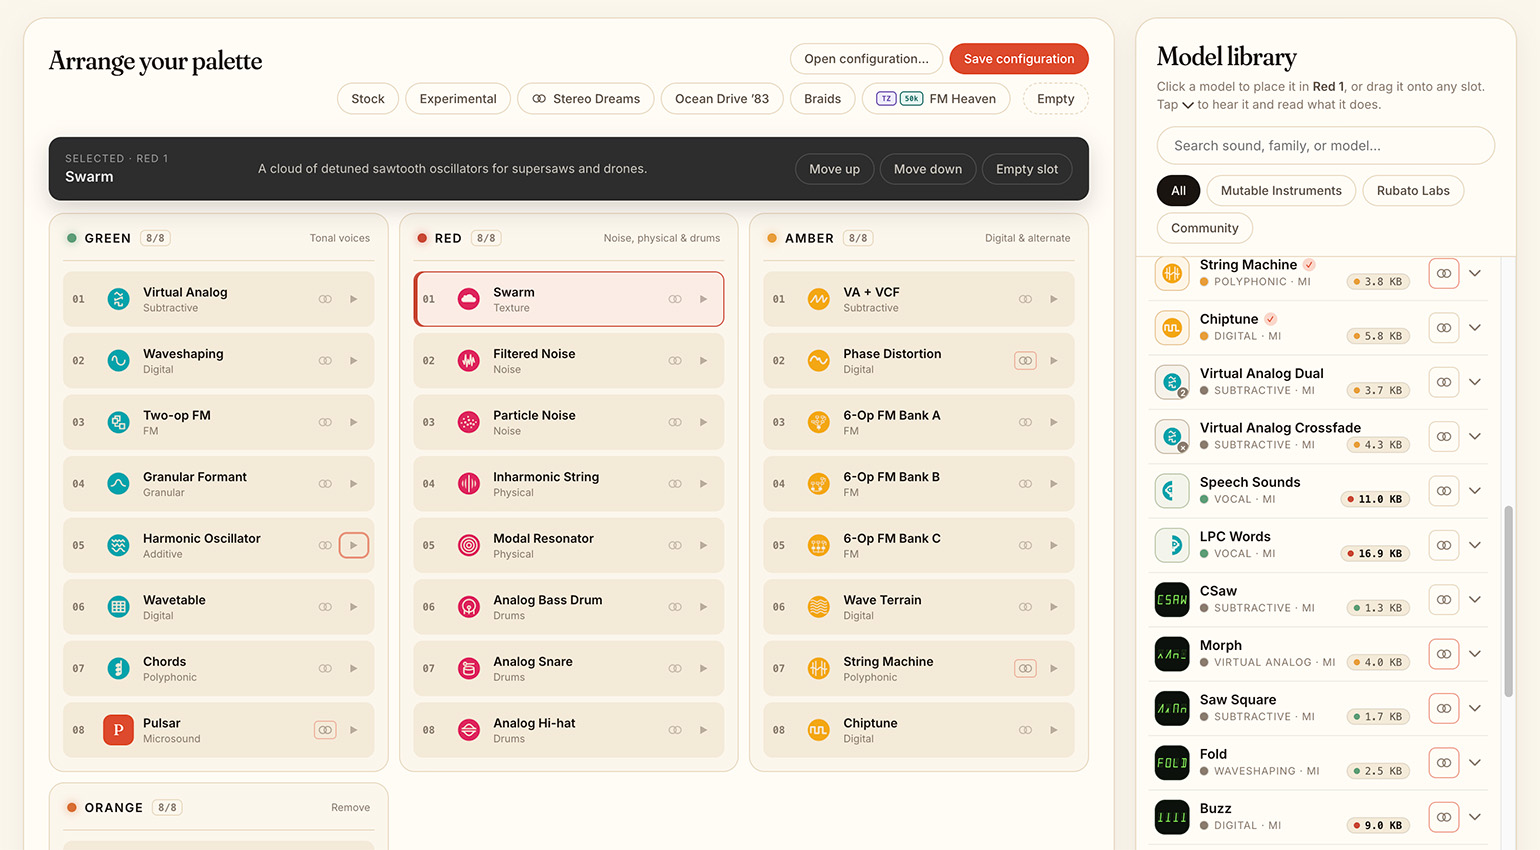Select the Stock preset
This screenshot has height=850, width=1540.
click(368, 99)
